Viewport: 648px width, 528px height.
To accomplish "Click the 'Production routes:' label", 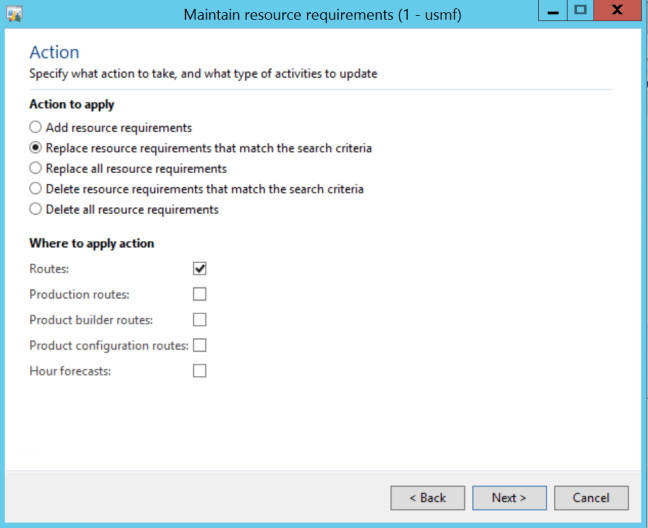I will [x=79, y=294].
